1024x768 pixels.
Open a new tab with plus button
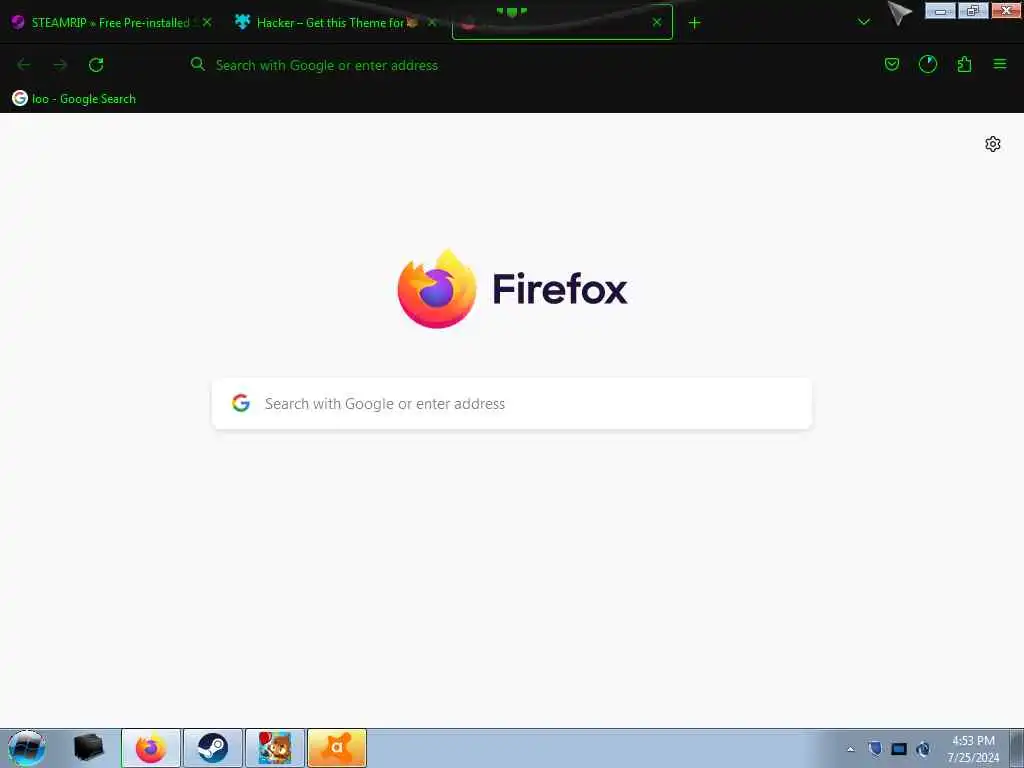(694, 23)
